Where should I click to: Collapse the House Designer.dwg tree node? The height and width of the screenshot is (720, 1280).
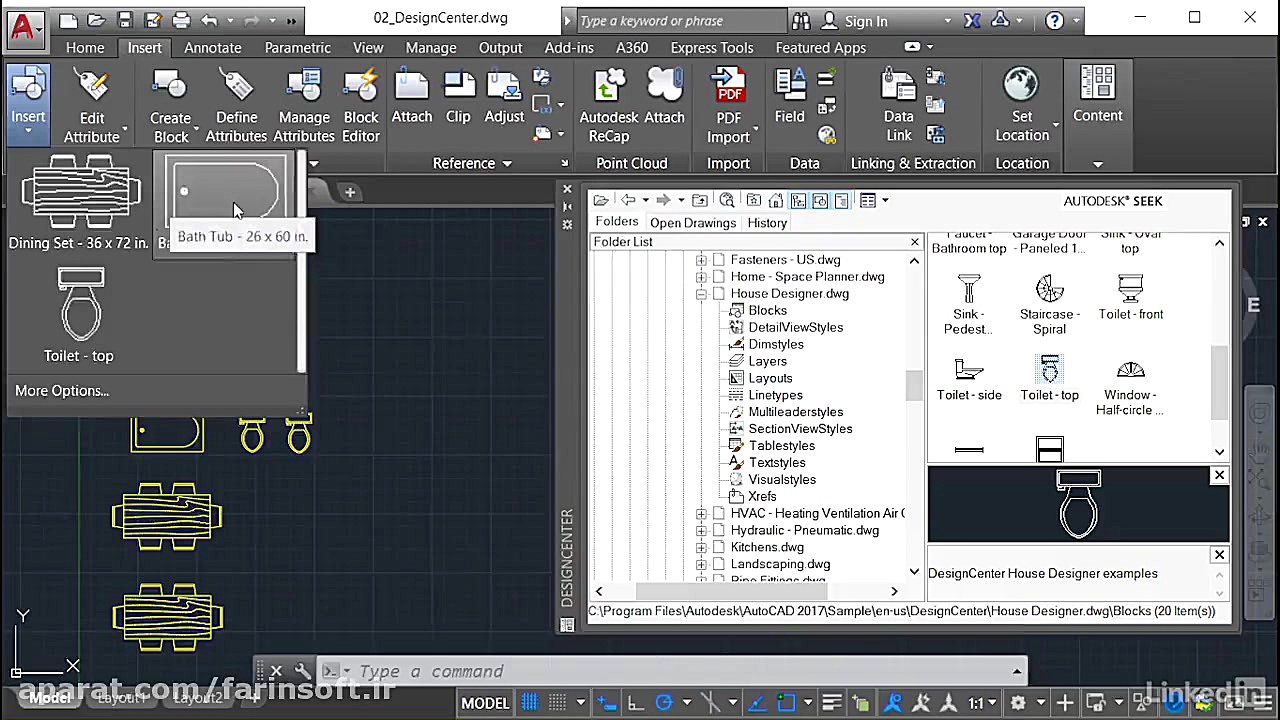coord(701,294)
